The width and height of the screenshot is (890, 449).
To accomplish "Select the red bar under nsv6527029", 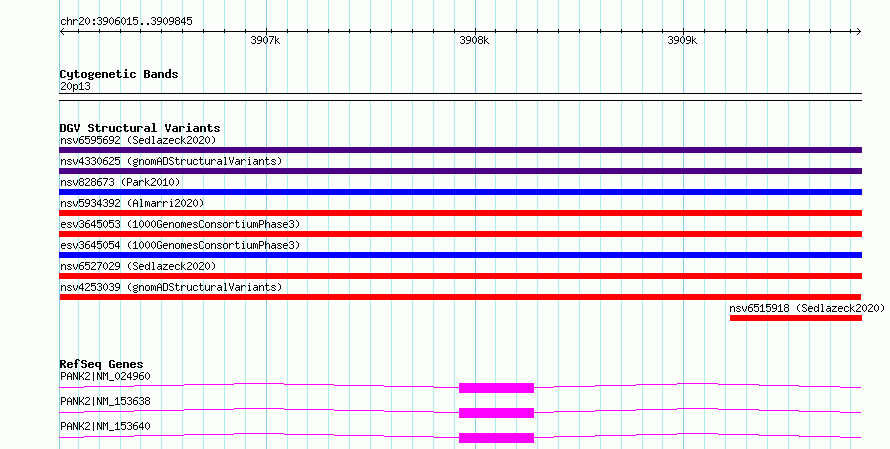I will 460,276.
